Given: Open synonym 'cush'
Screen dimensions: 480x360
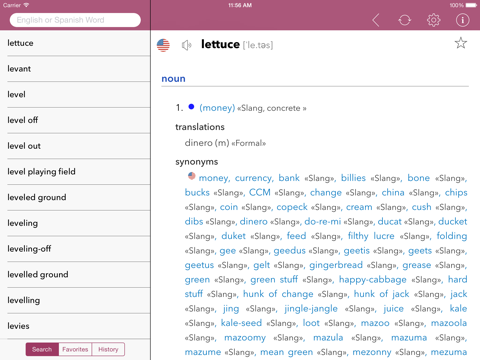Looking at the screenshot, I should pos(421,207).
